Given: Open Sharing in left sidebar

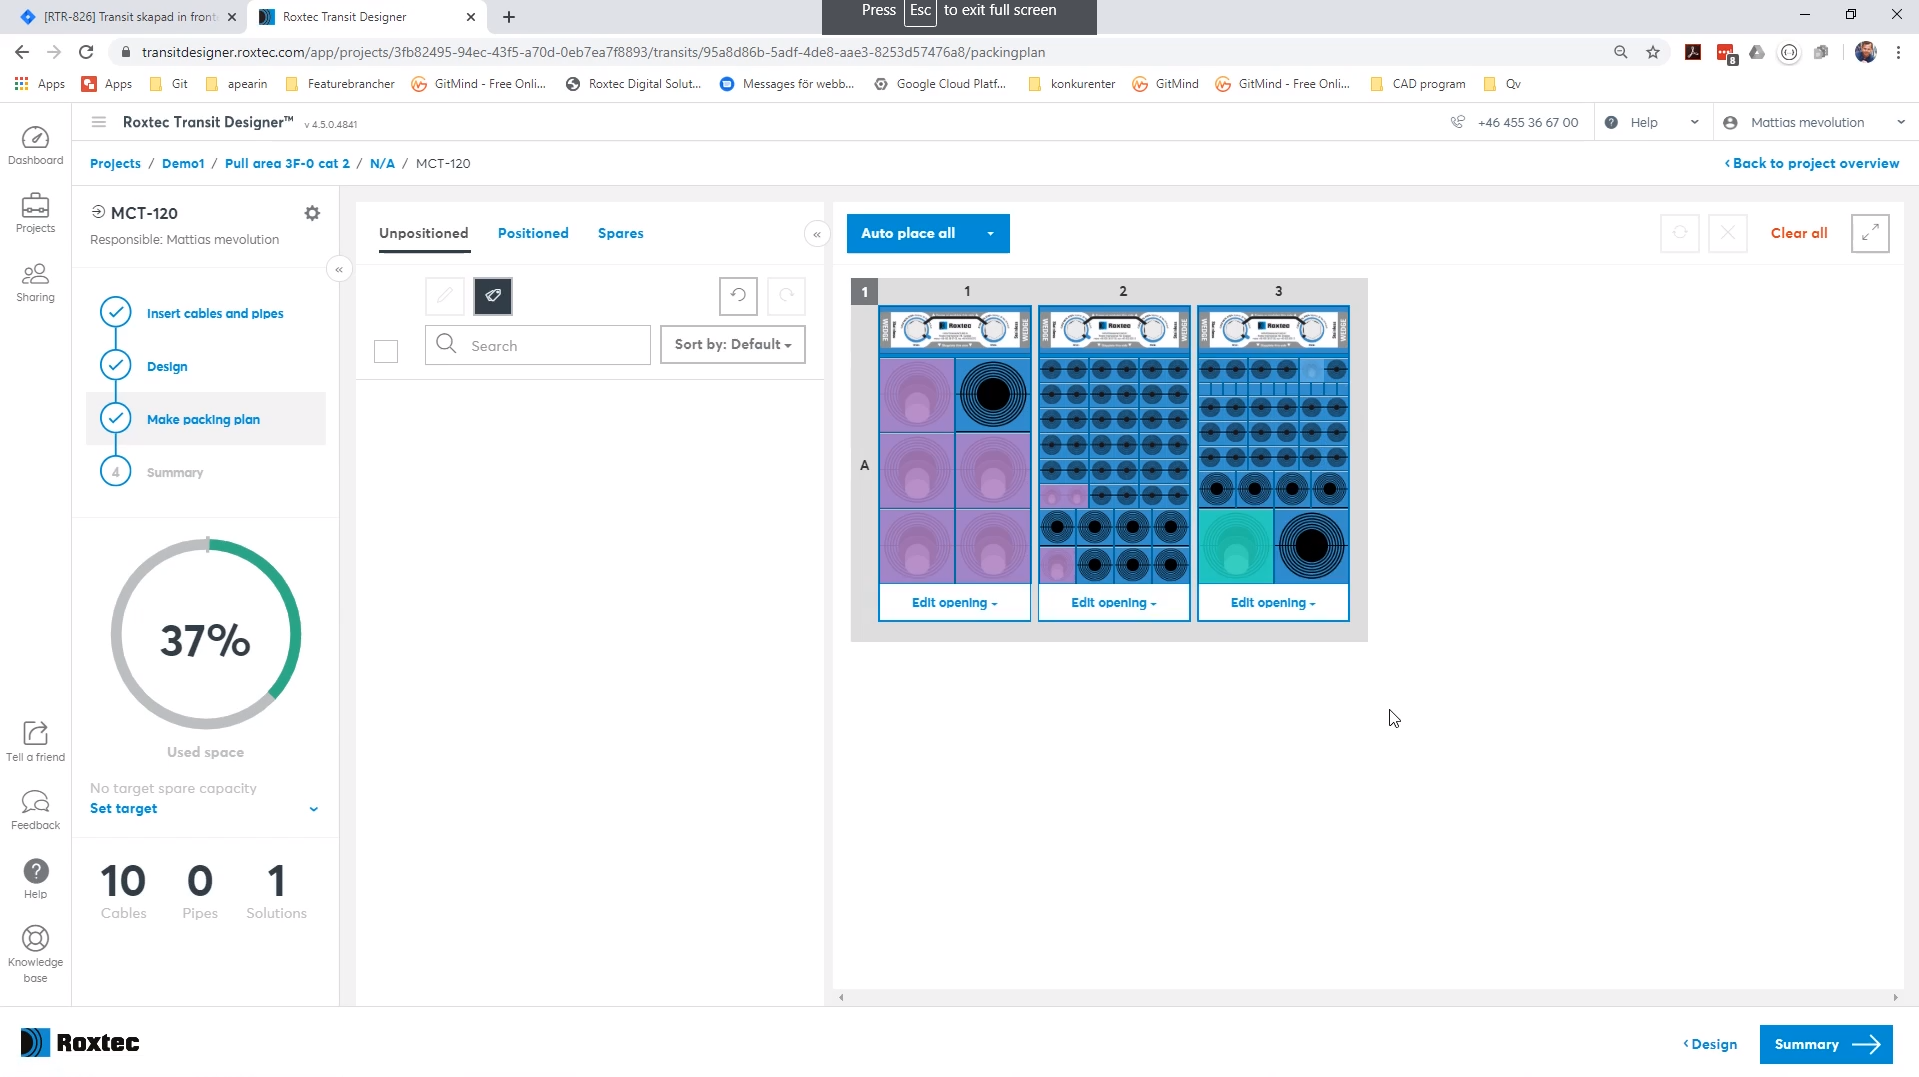Looking at the screenshot, I should 35,282.
